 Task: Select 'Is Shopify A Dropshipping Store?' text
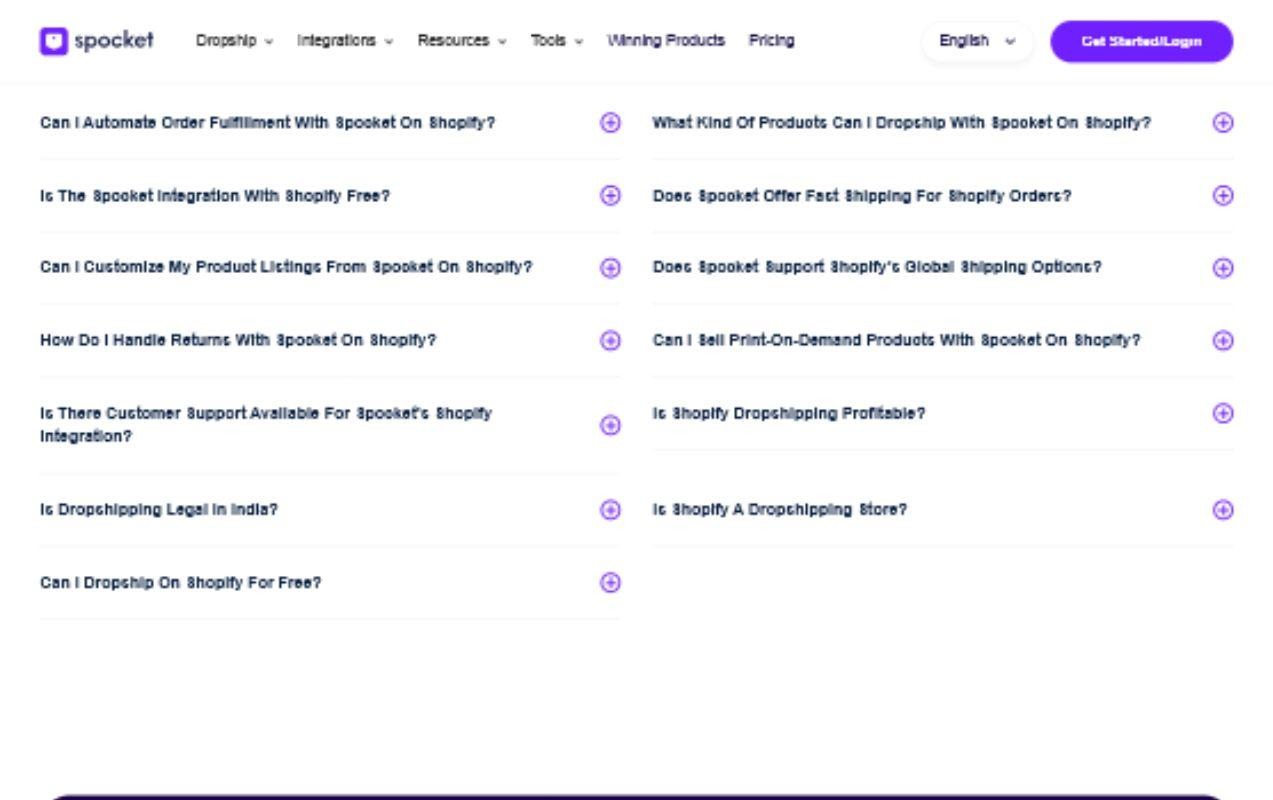pyautogui.click(x=780, y=510)
